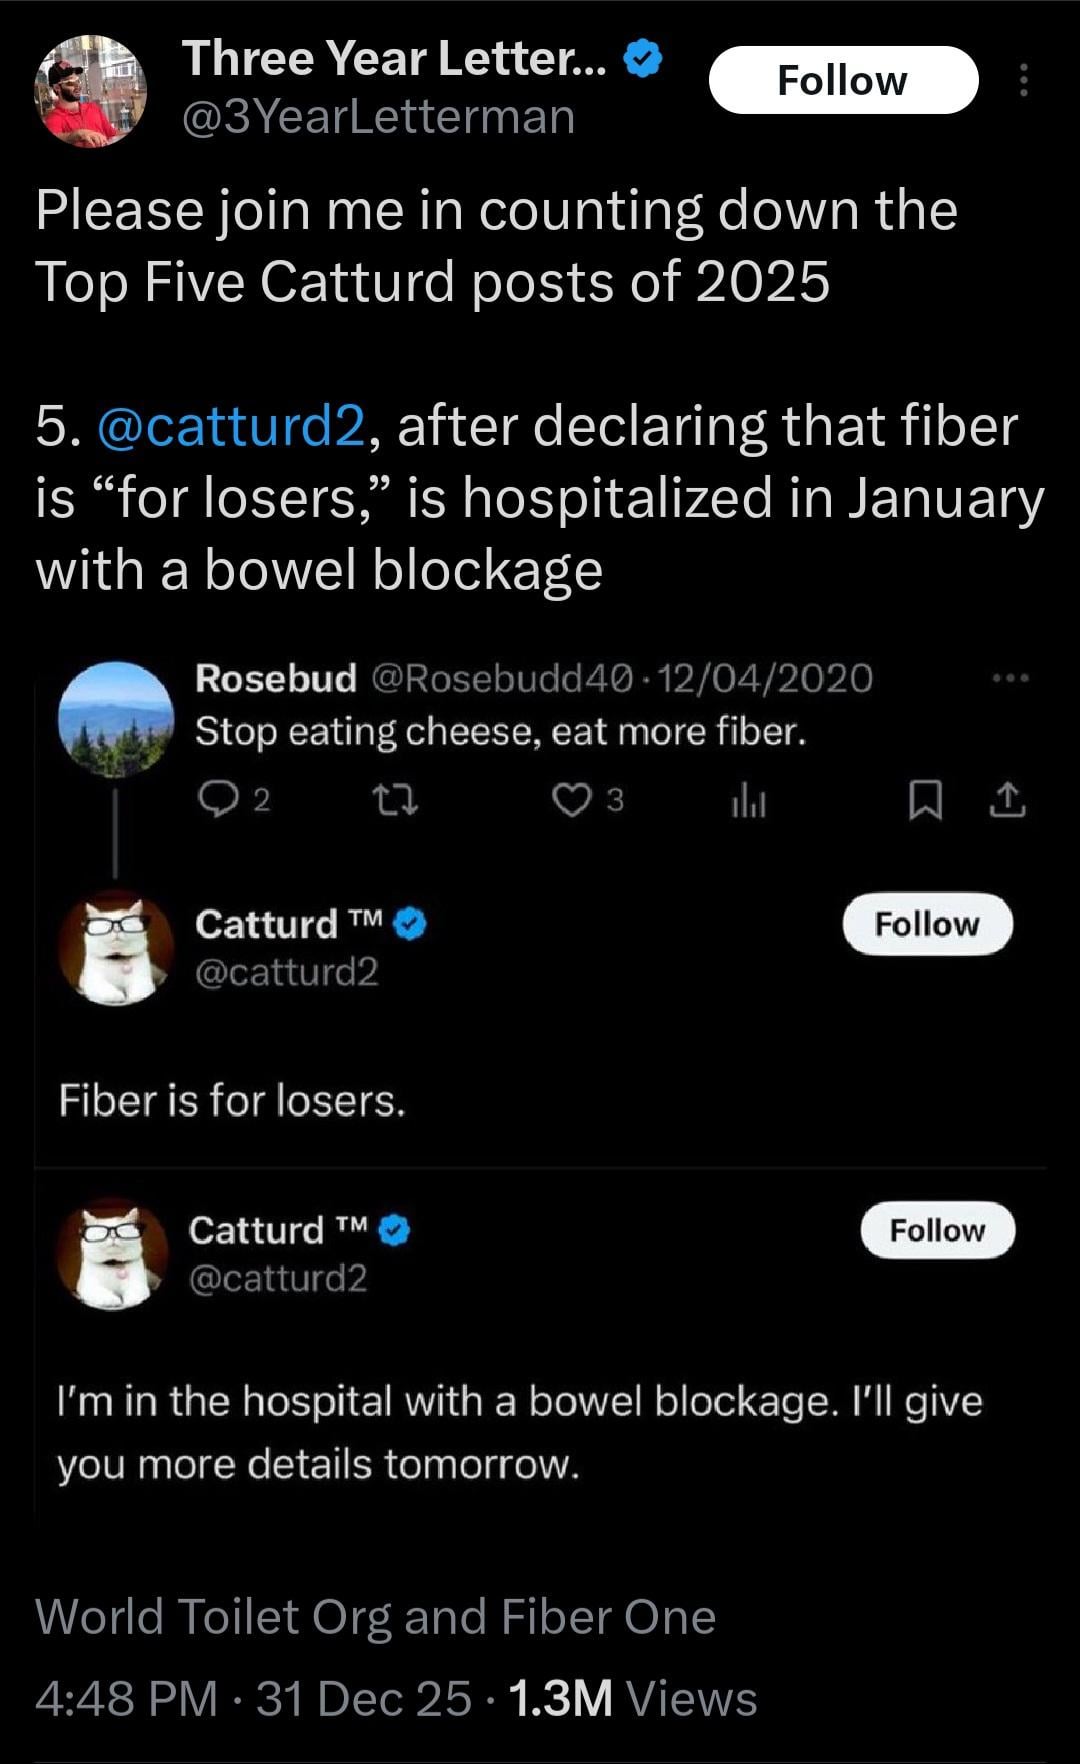Open Catturd's cat avatar on the fiber tweet
The image size is (1080, 1764).
(116, 948)
